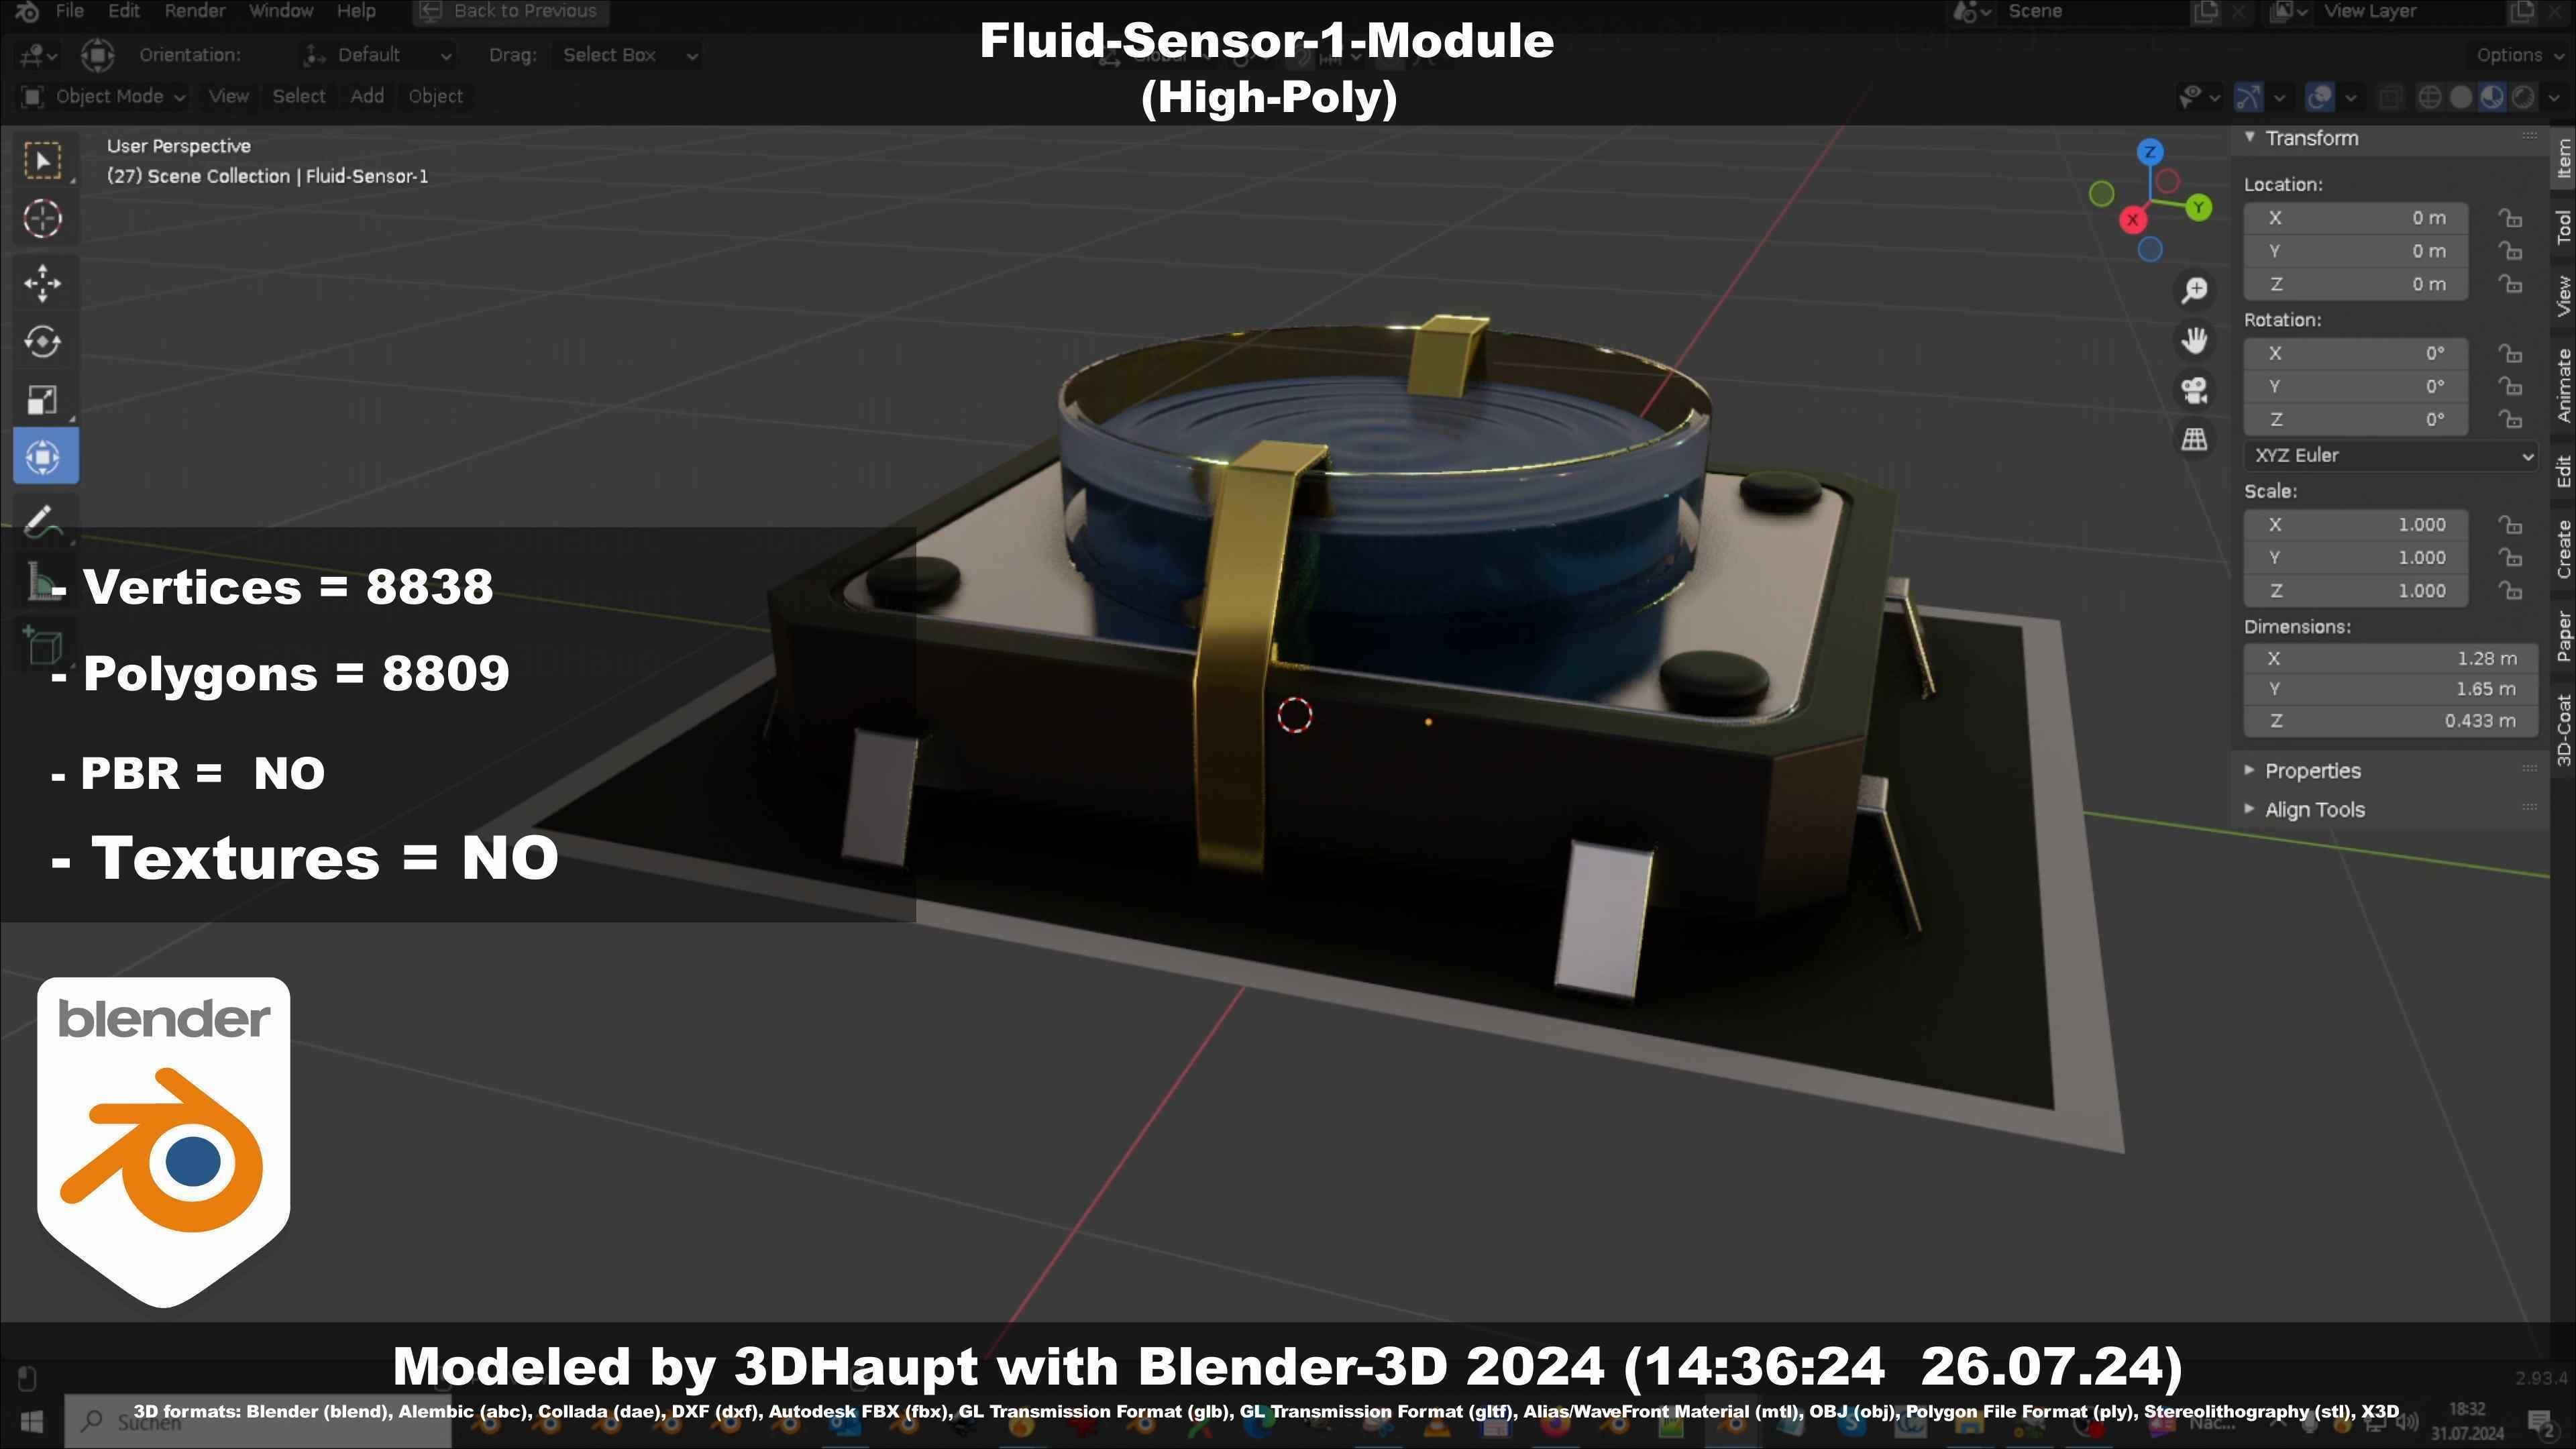This screenshot has height=1449, width=2576.
Task: Toggle X-Ray mode in header
Action: tap(2390, 97)
